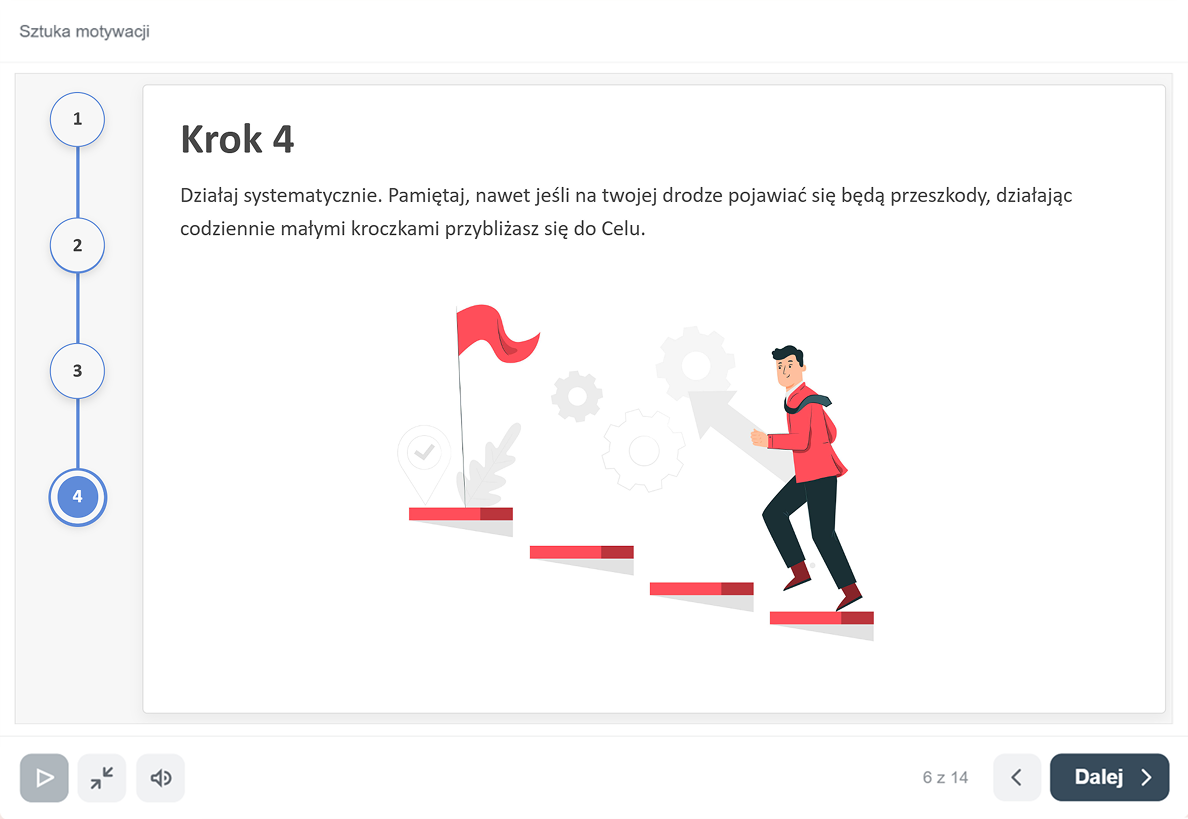Screen dimensions: 1188x819
Task: Mute the audio with the speaker icon
Action: point(161,777)
